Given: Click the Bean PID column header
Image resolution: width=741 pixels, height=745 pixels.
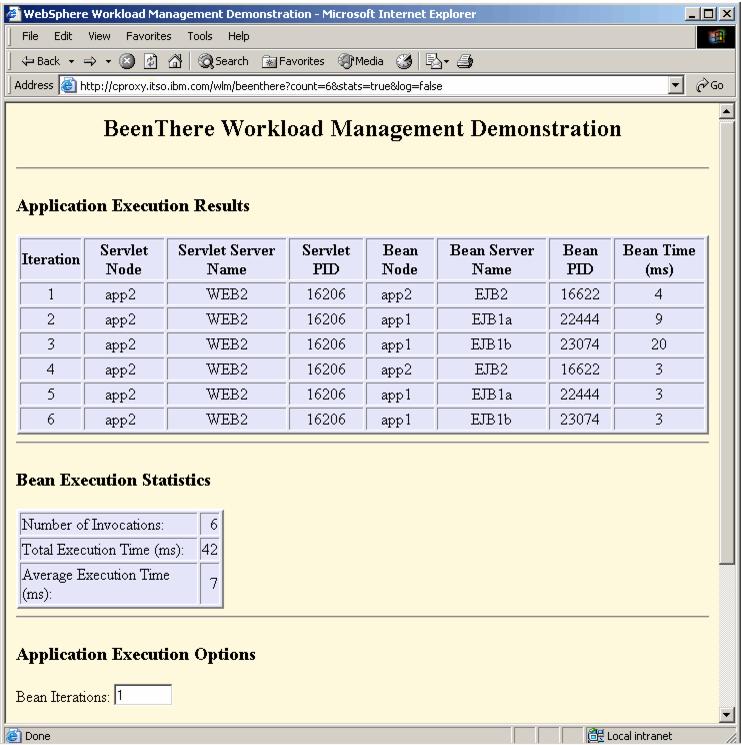Looking at the screenshot, I should (x=580, y=259).
